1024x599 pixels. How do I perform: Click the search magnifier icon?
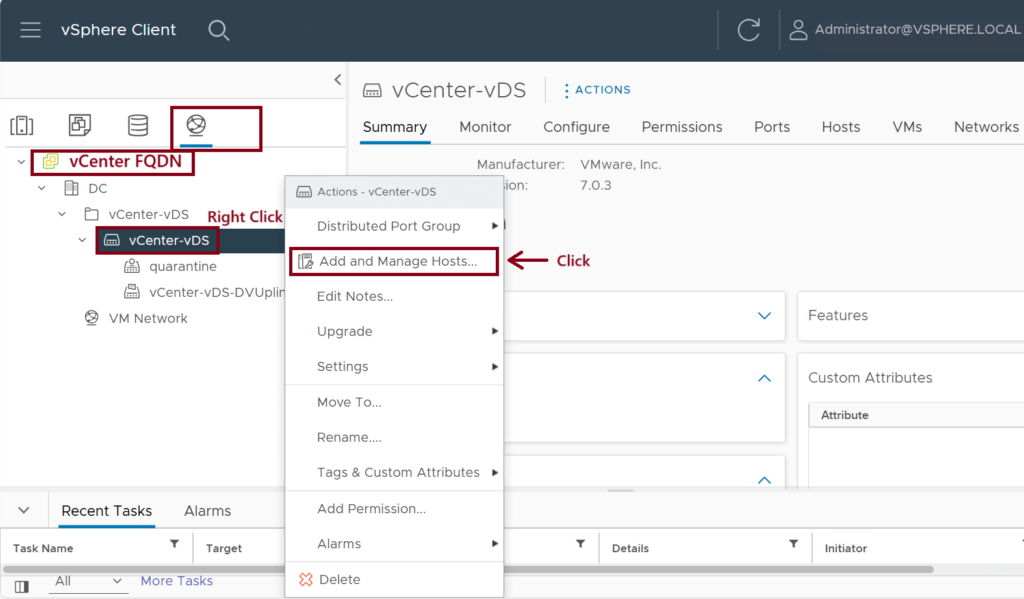point(218,30)
